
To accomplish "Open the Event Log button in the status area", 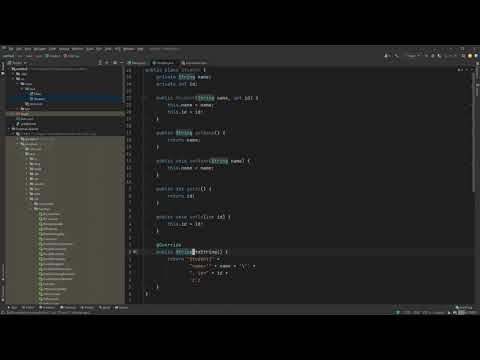I will point(464,307).
